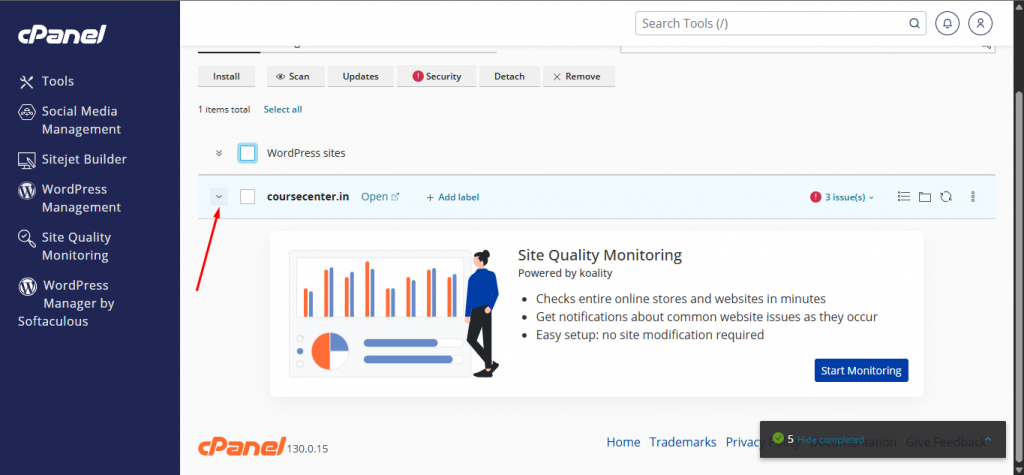This screenshot has height=475, width=1024.
Task: Open the file manager folder icon
Action: 925,197
